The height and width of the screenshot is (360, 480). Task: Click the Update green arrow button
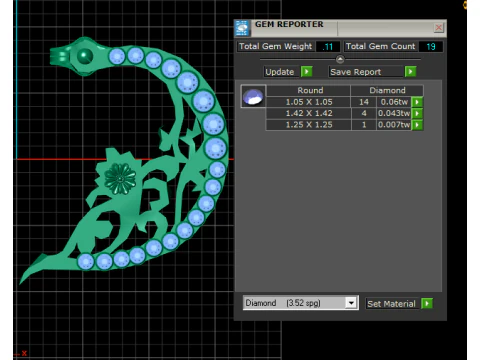306,72
